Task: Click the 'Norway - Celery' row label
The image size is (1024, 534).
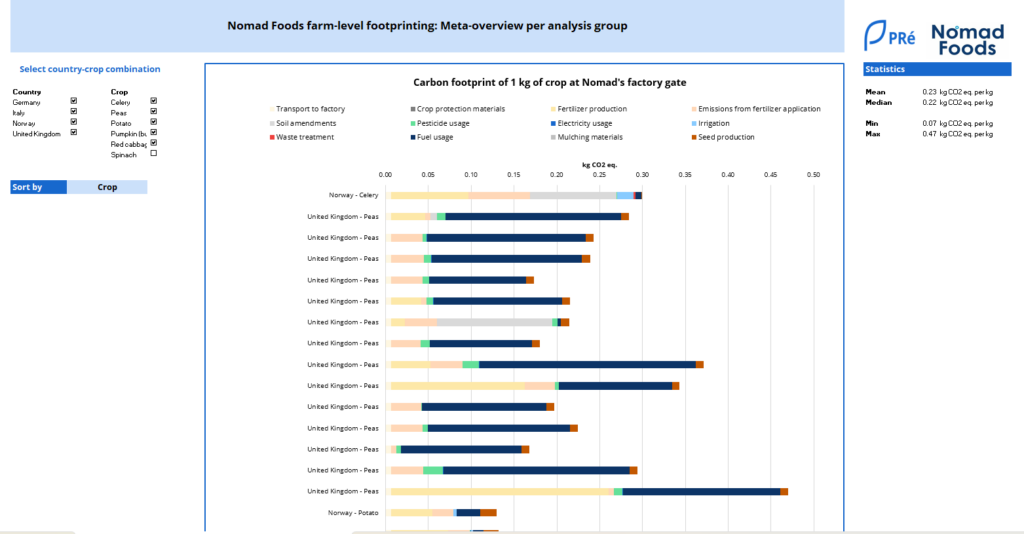Action: pos(353,195)
